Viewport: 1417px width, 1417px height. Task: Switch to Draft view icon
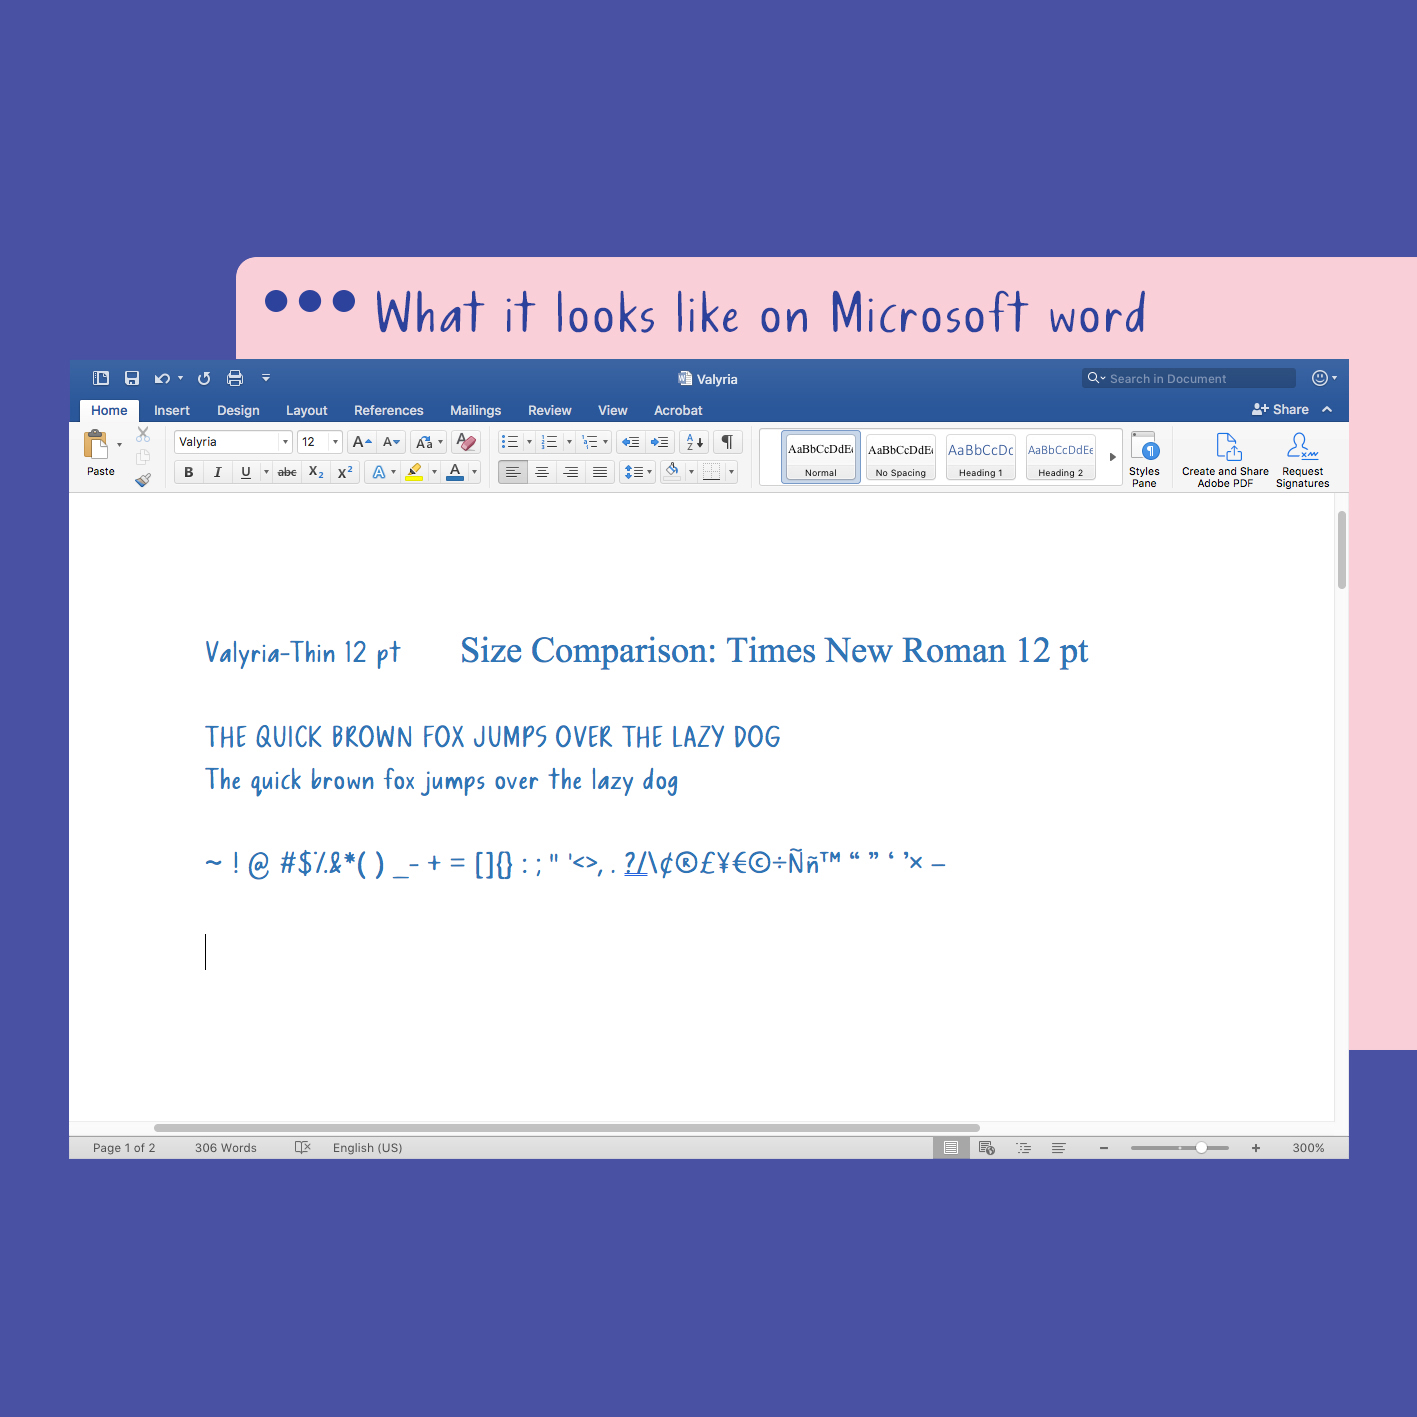point(1058,1148)
